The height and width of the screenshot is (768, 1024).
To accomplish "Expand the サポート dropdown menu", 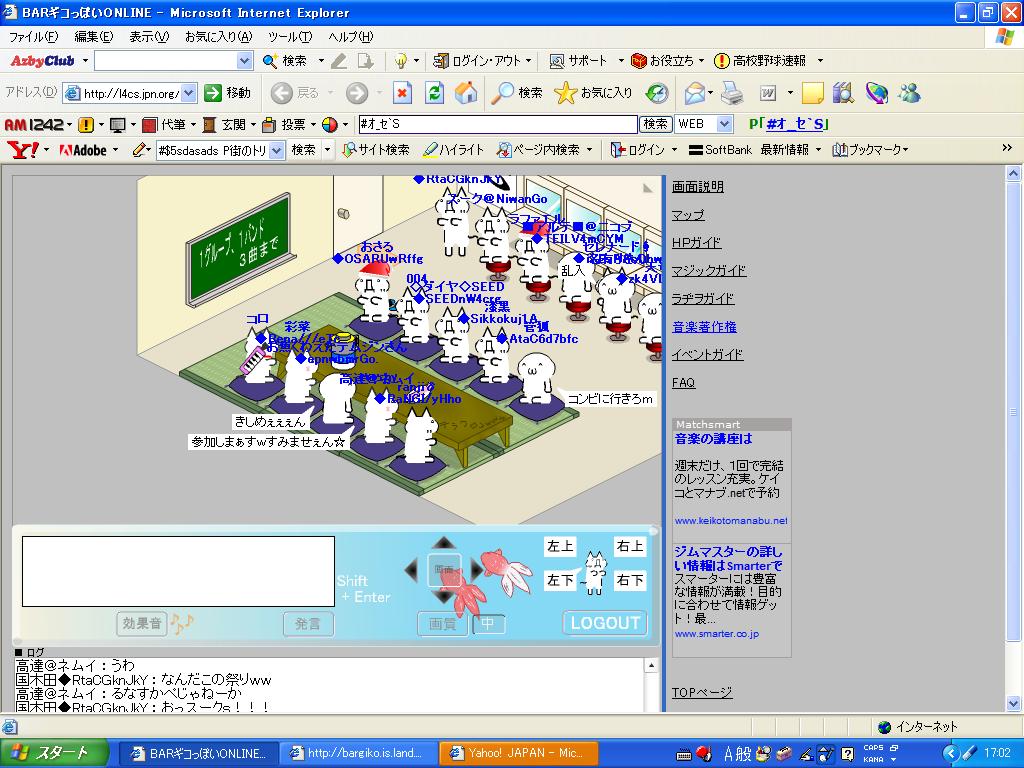I will click(x=620, y=61).
